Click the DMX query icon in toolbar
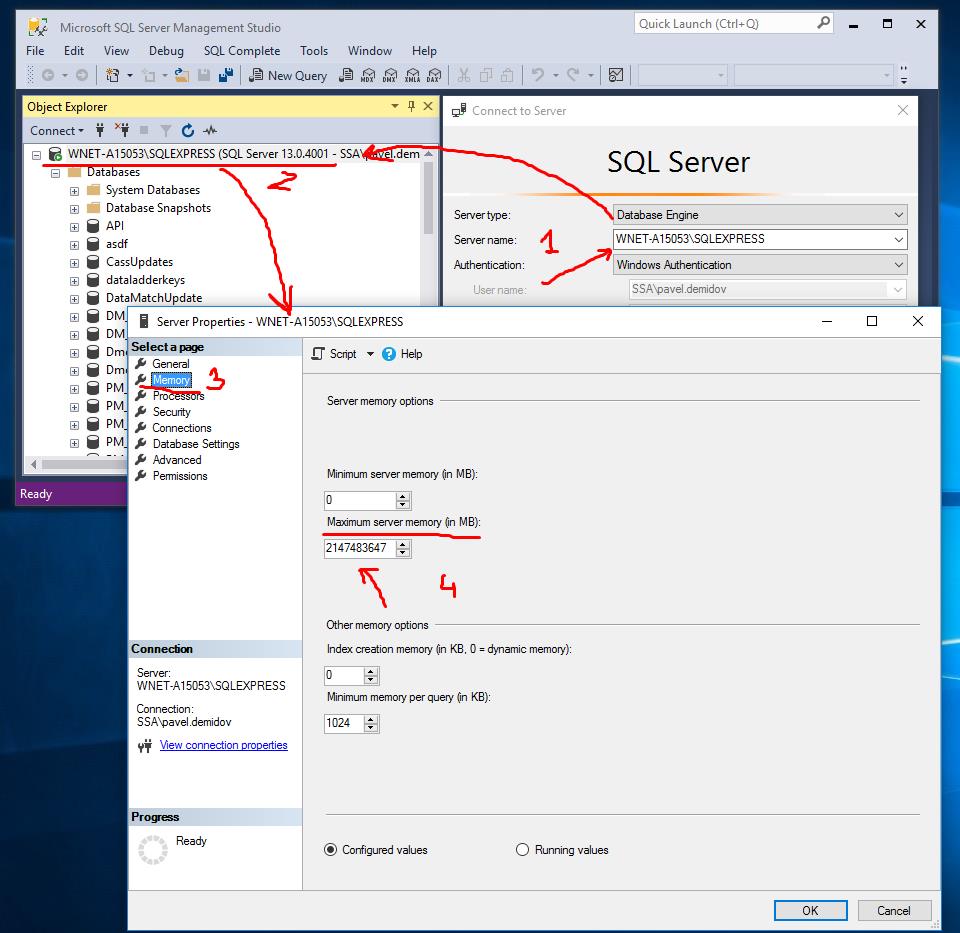This screenshot has width=960, height=933. tap(390, 75)
